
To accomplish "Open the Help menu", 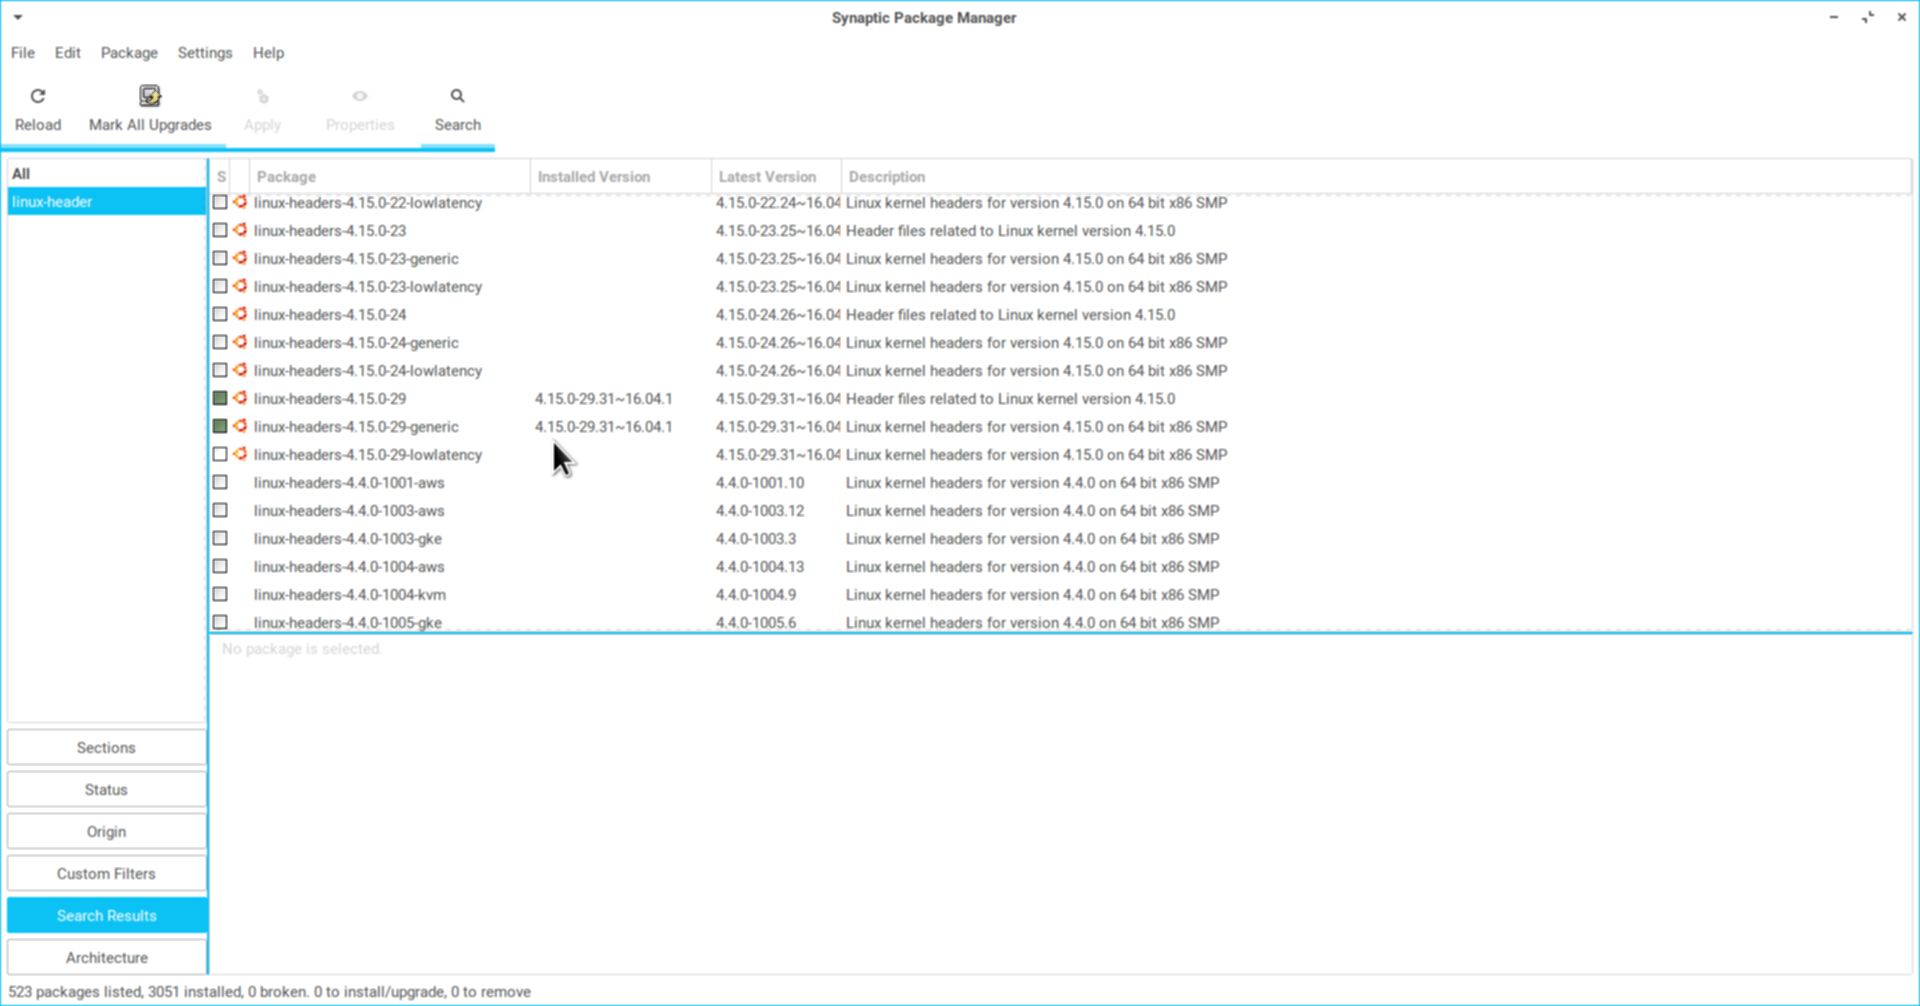I will (x=268, y=53).
